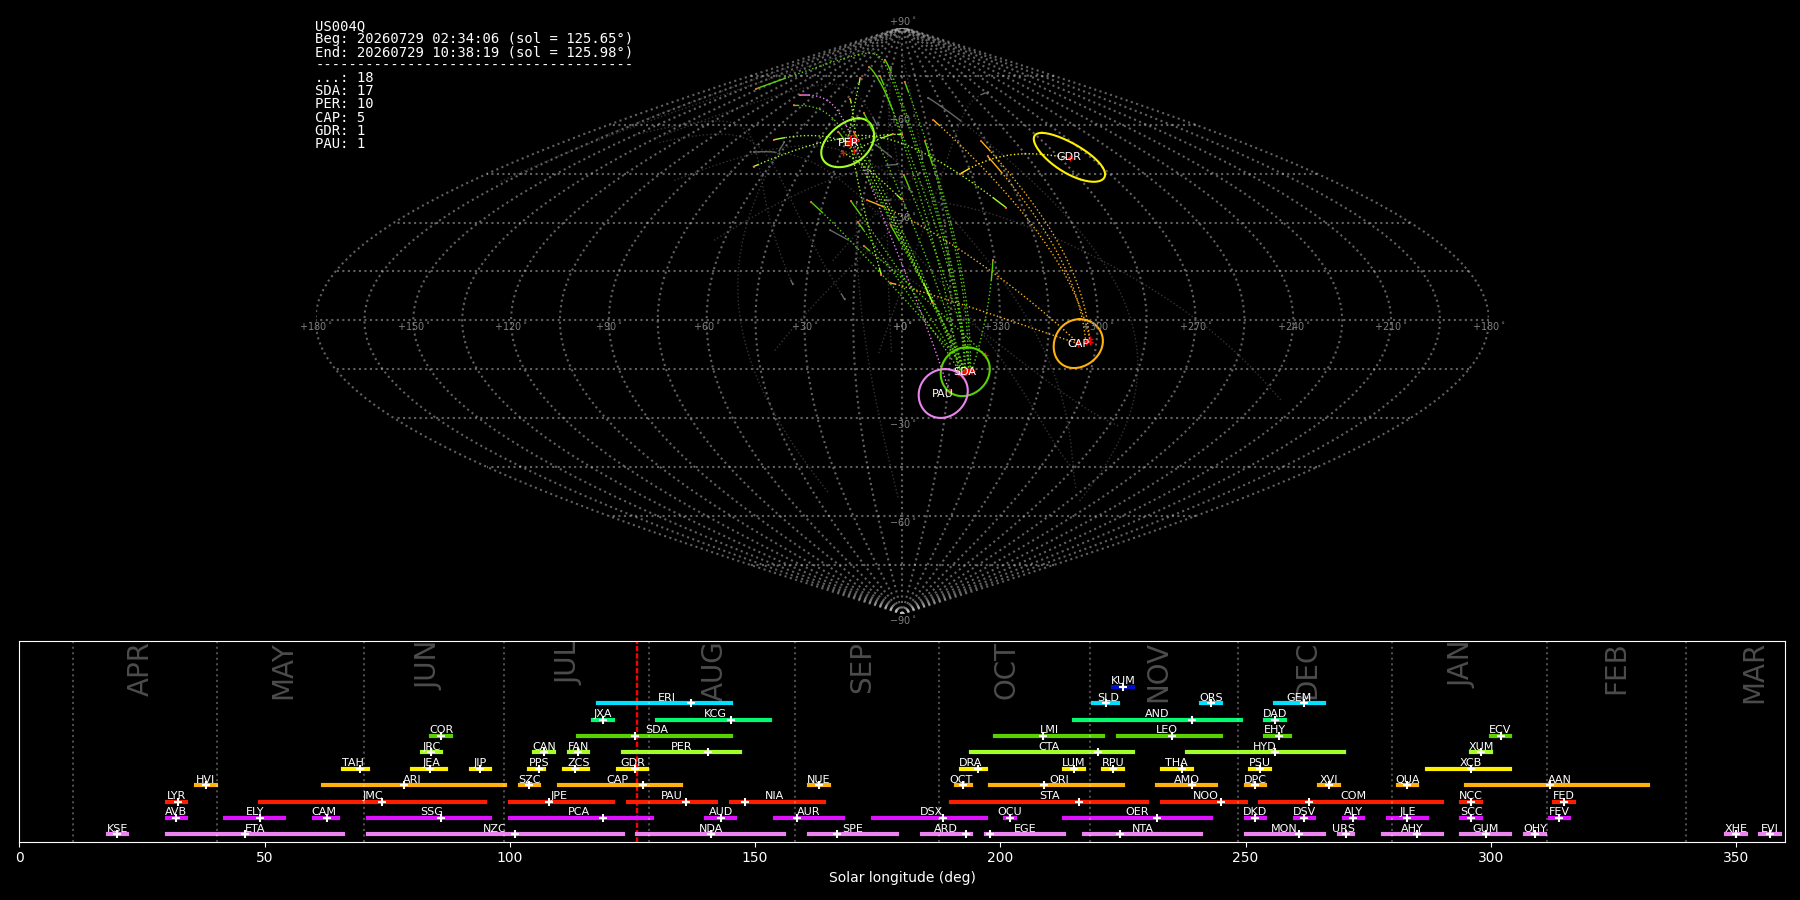Click the PAU radiant circle on sky map

click(x=943, y=394)
